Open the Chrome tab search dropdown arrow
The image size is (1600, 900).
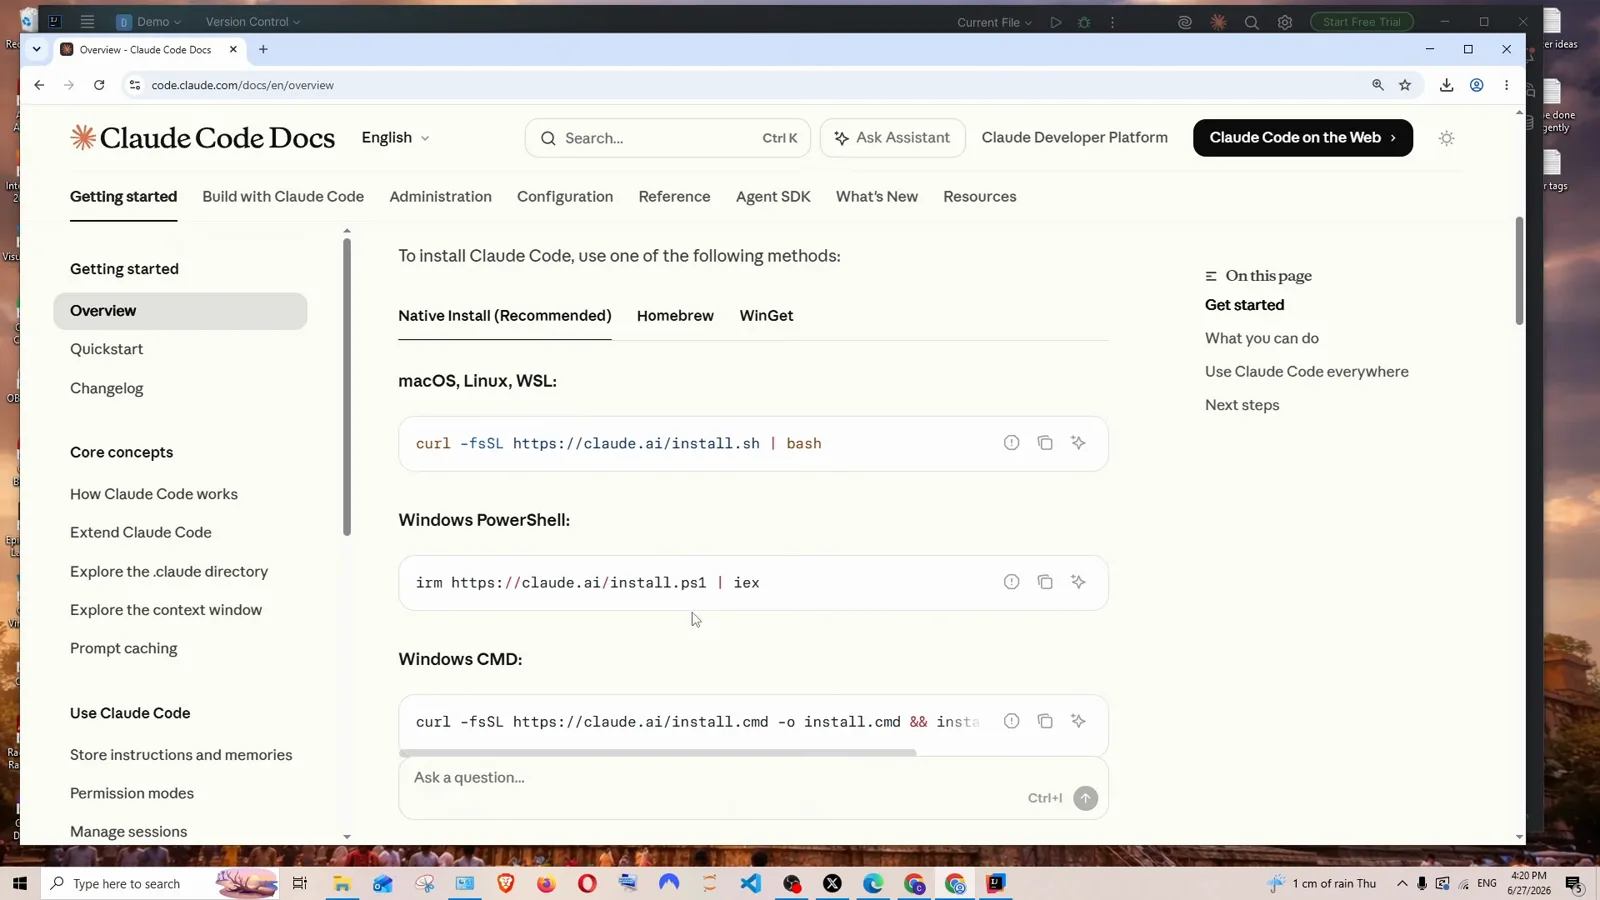coord(37,49)
